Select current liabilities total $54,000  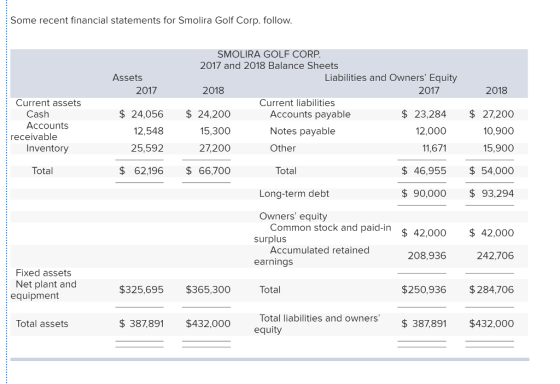tap(491, 171)
